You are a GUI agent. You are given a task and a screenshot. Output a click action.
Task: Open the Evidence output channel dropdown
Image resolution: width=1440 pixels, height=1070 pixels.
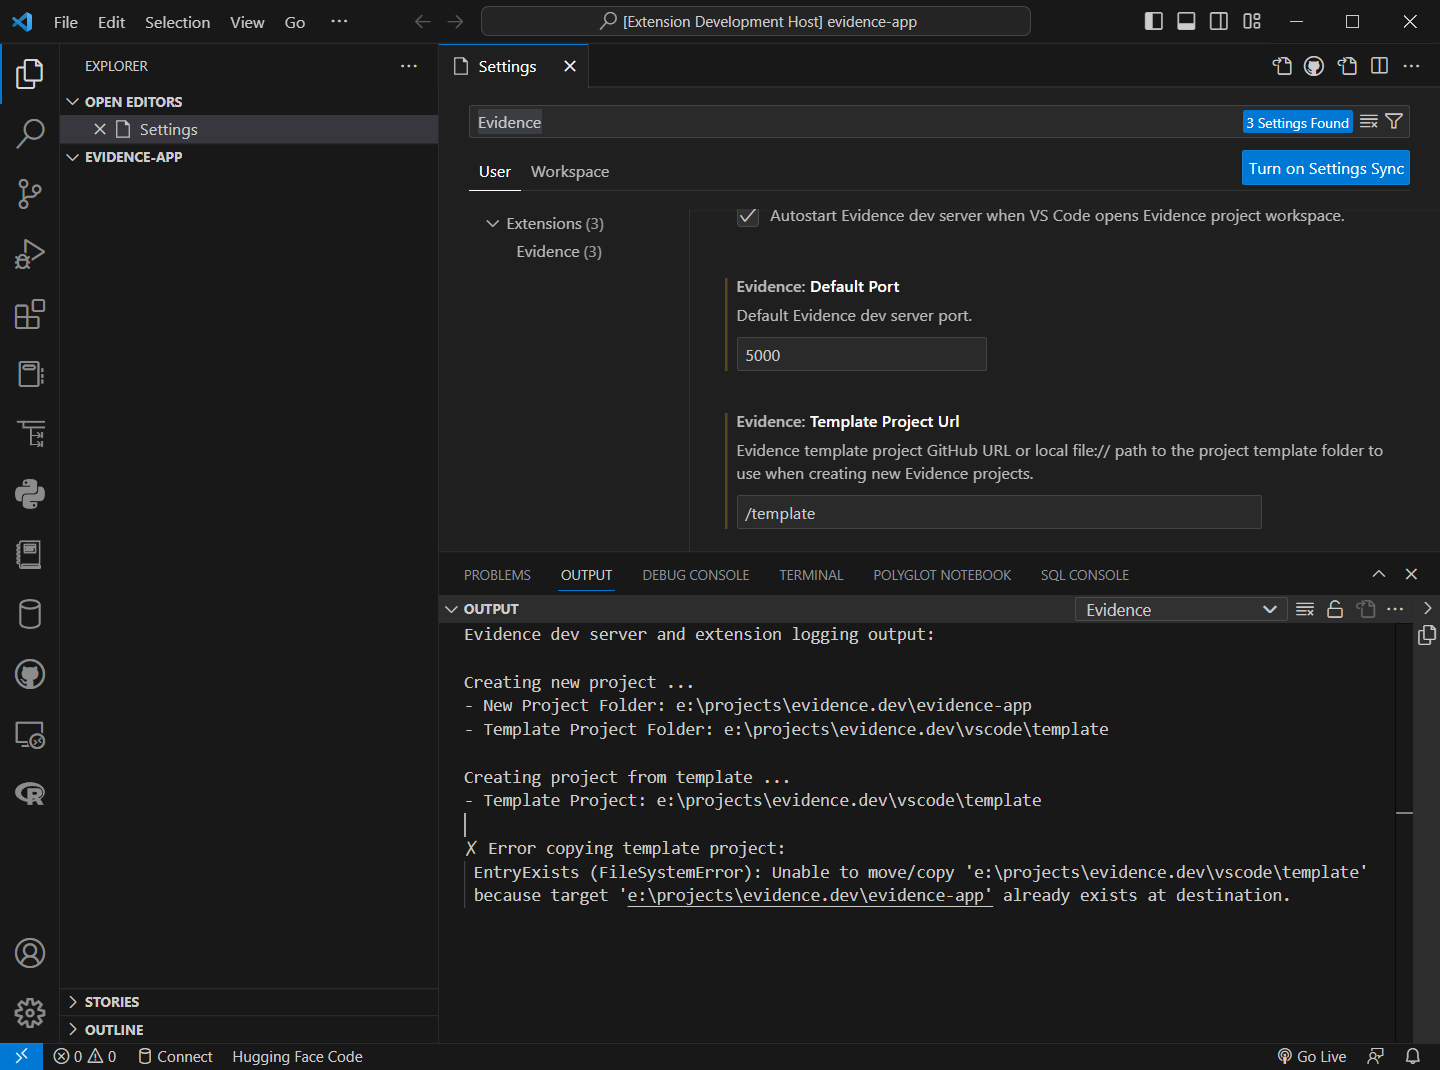[1180, 608]
